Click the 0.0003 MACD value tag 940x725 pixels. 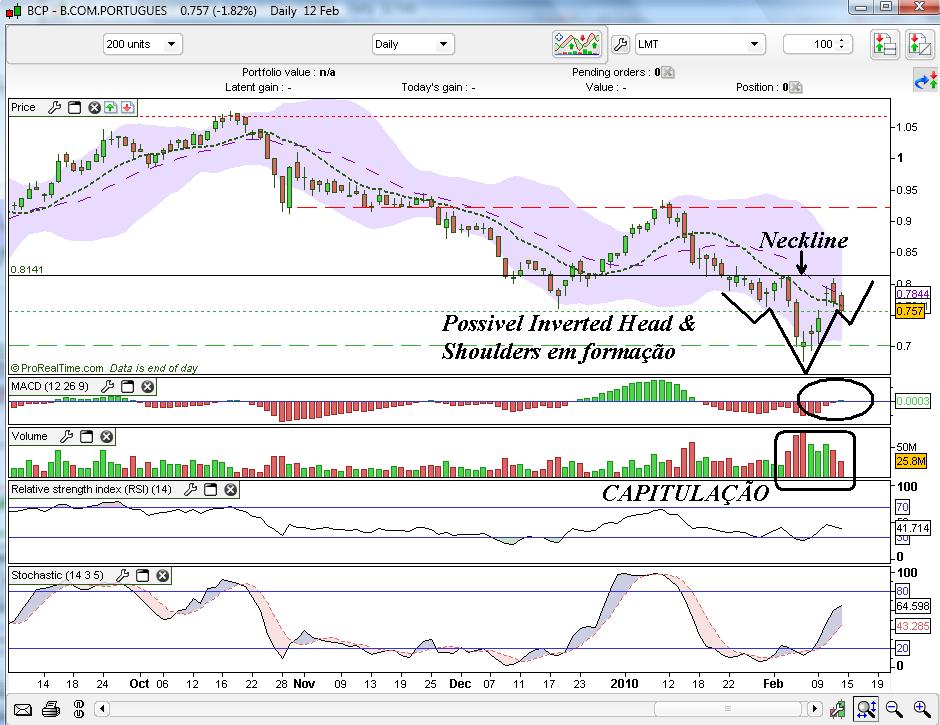pos(912,401)
